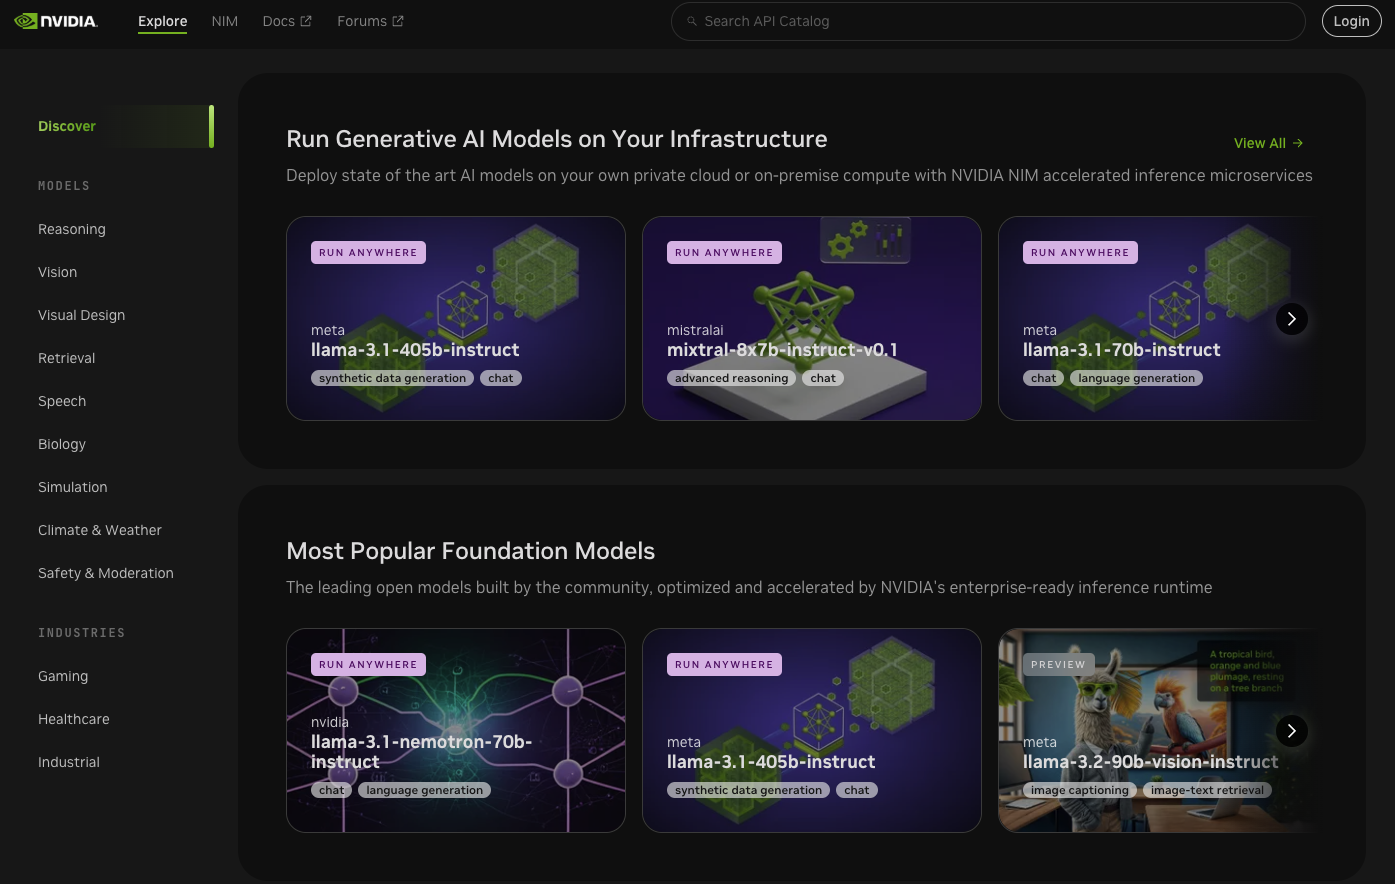
Task: Click 'Most Popular Foundation Models' heading
Action: [470, 551]
